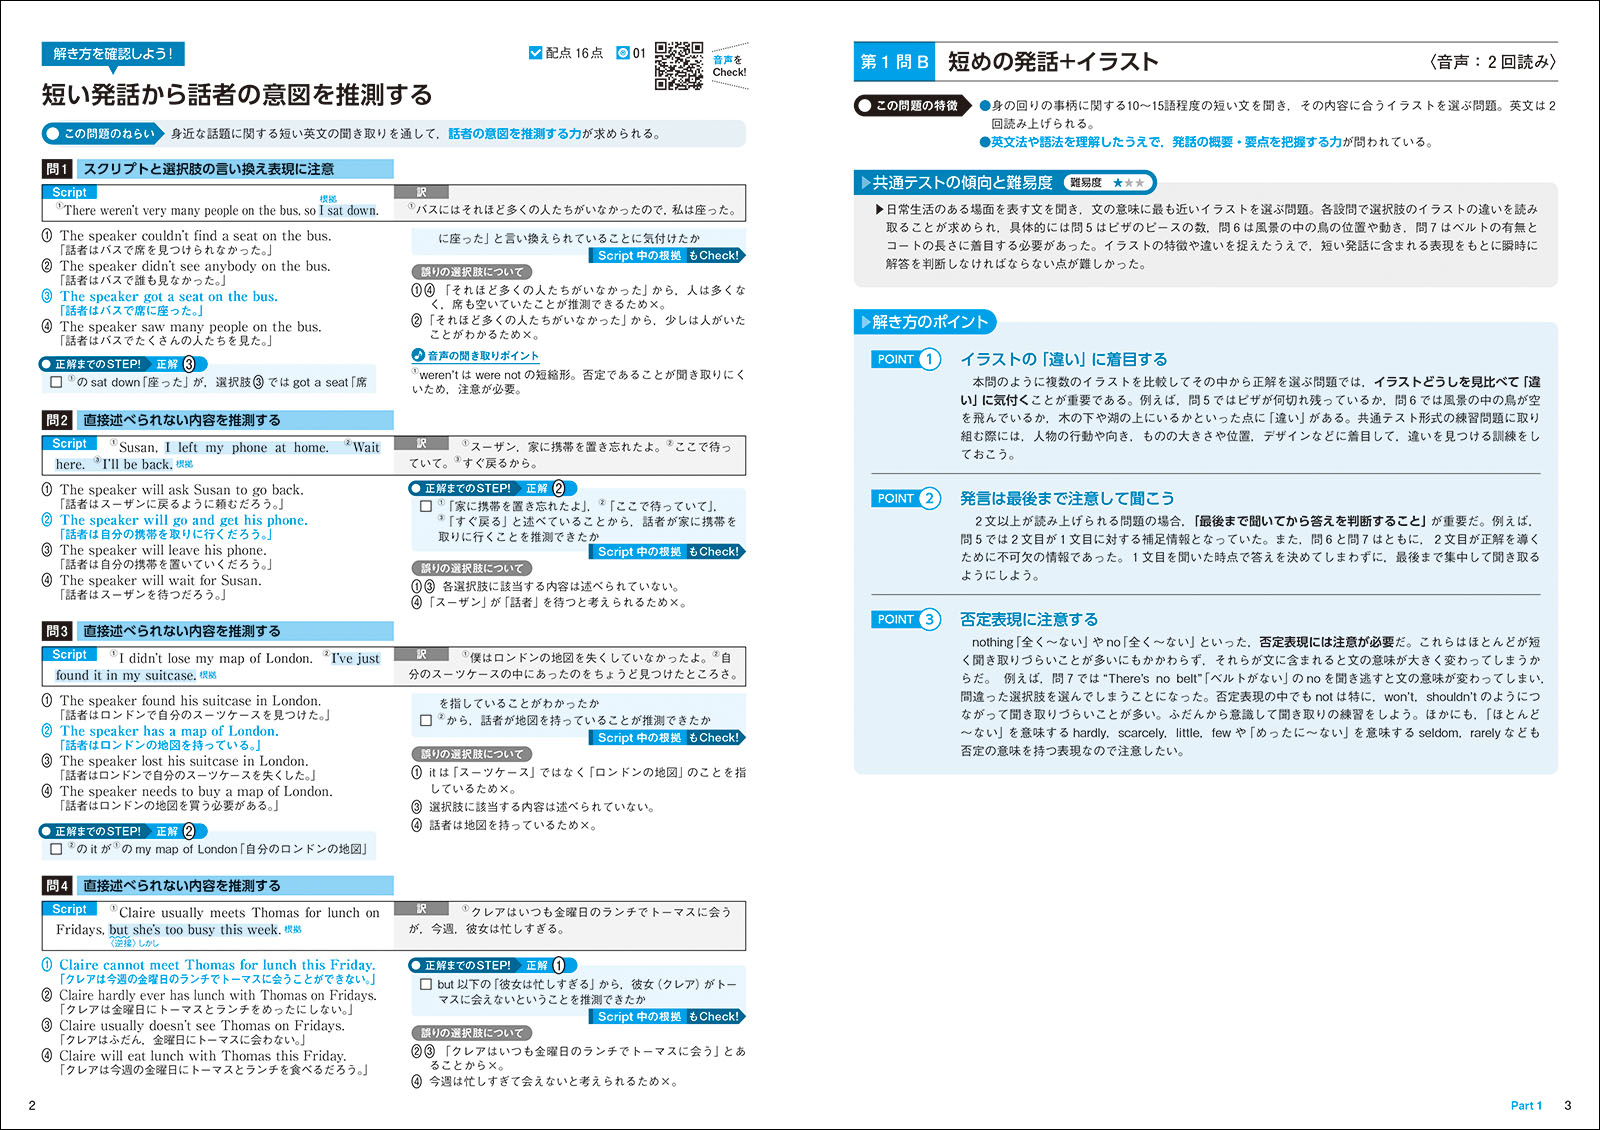
Task: Click the 音声の聞き取りポイント headphone icon
Action: [418, 355]
